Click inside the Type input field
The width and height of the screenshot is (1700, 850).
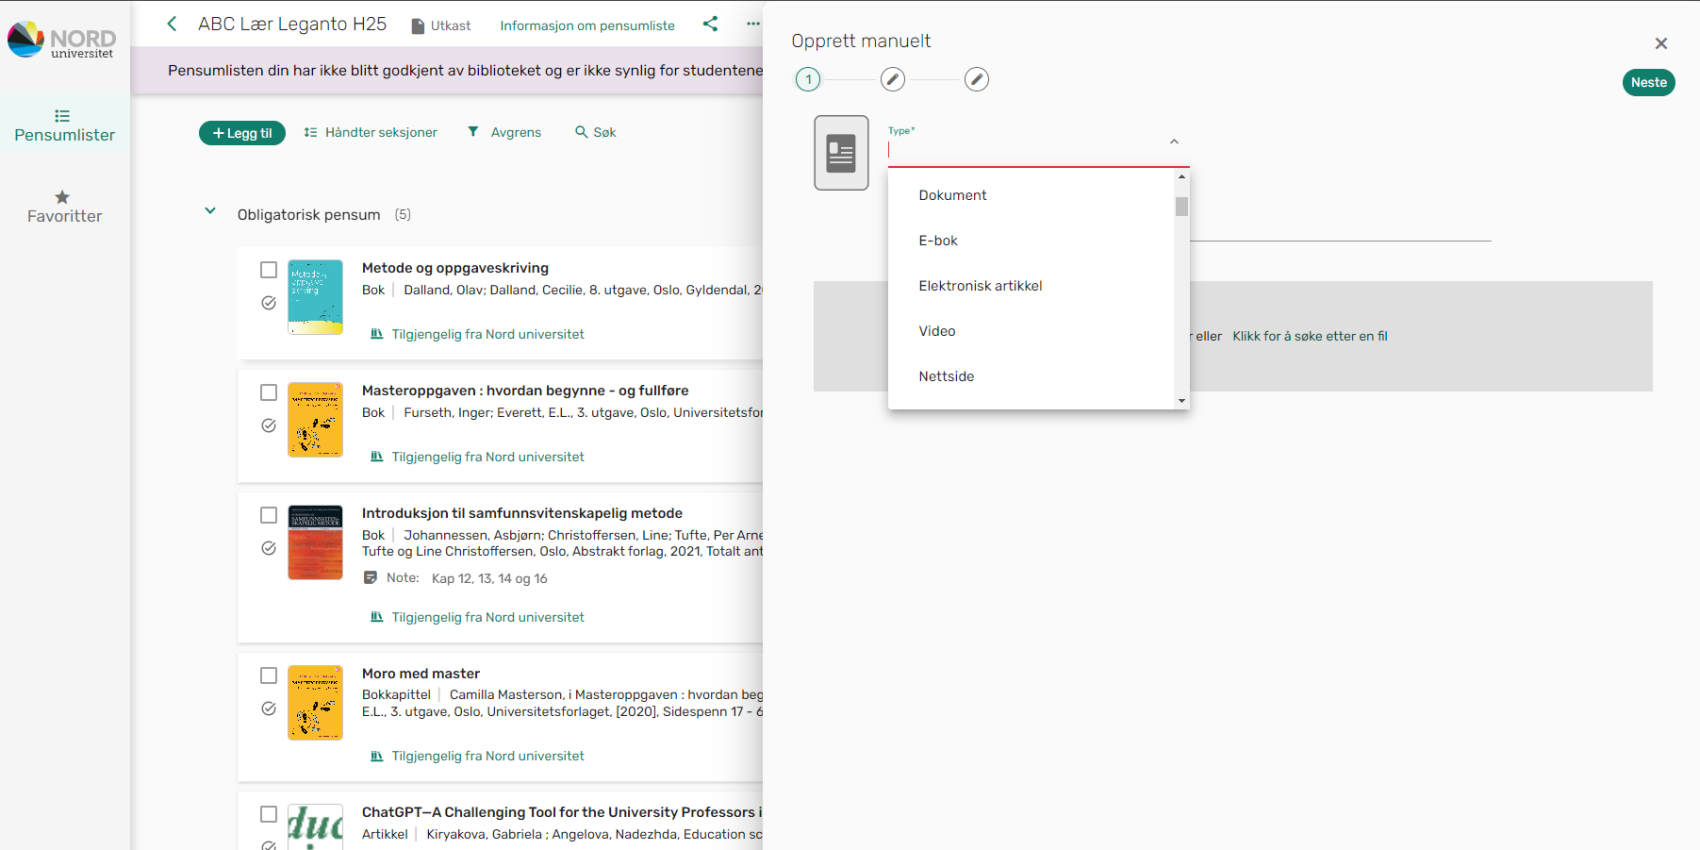pyautogui.click(x=1025, y=150)
